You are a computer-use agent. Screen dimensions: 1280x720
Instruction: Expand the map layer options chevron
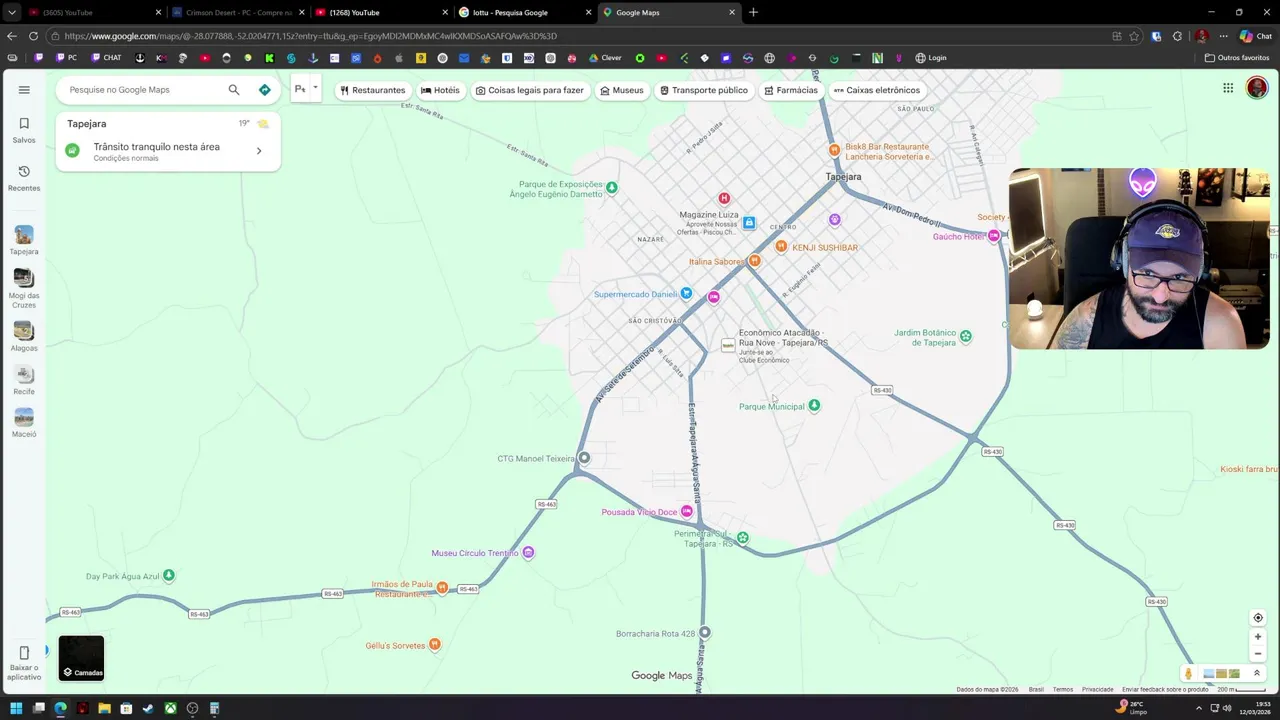tap(1257, 674)
